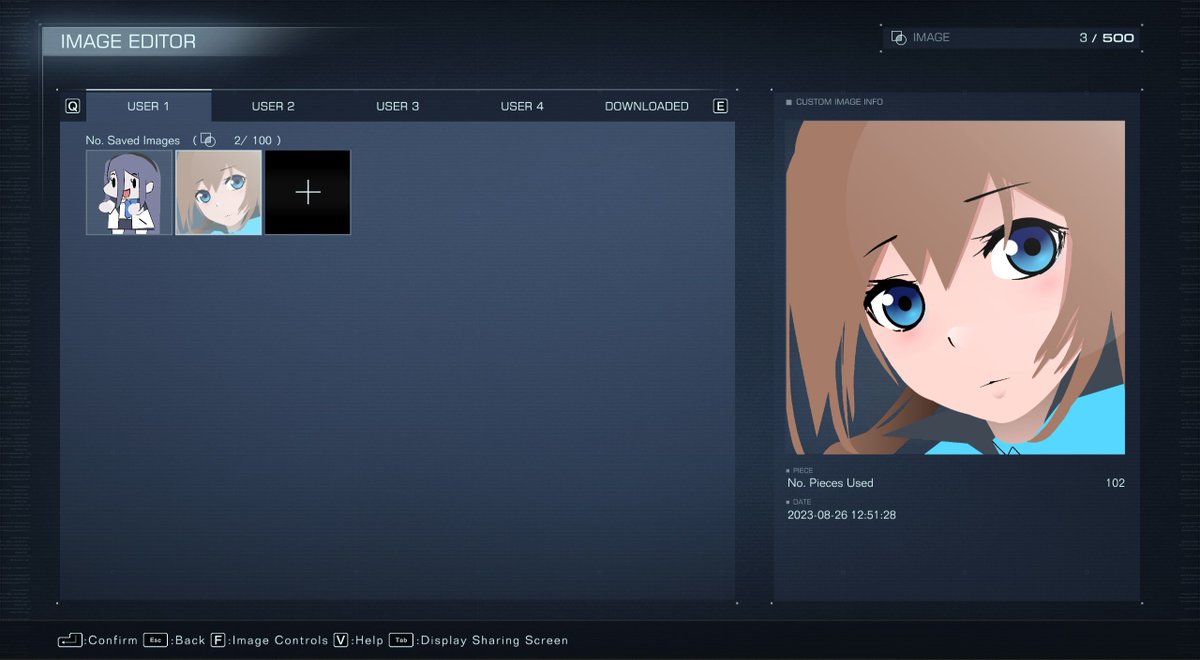The image size is (1200, 660).
Task: Click the 'No. Saved Images' label
Action: point(133,141)
